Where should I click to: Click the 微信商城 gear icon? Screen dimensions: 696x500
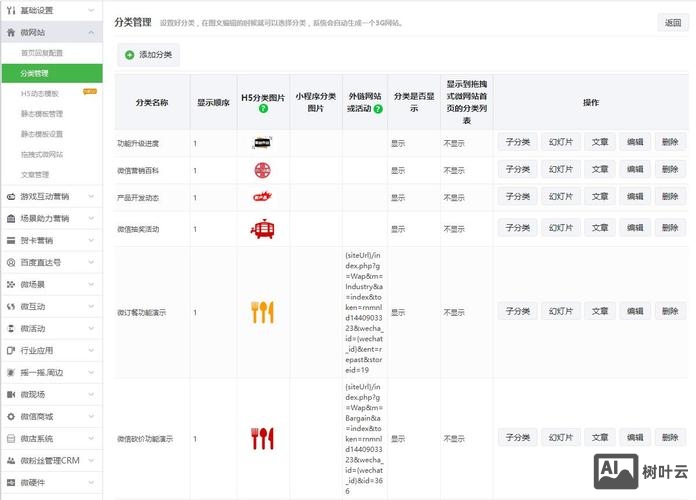pos(11,417)
